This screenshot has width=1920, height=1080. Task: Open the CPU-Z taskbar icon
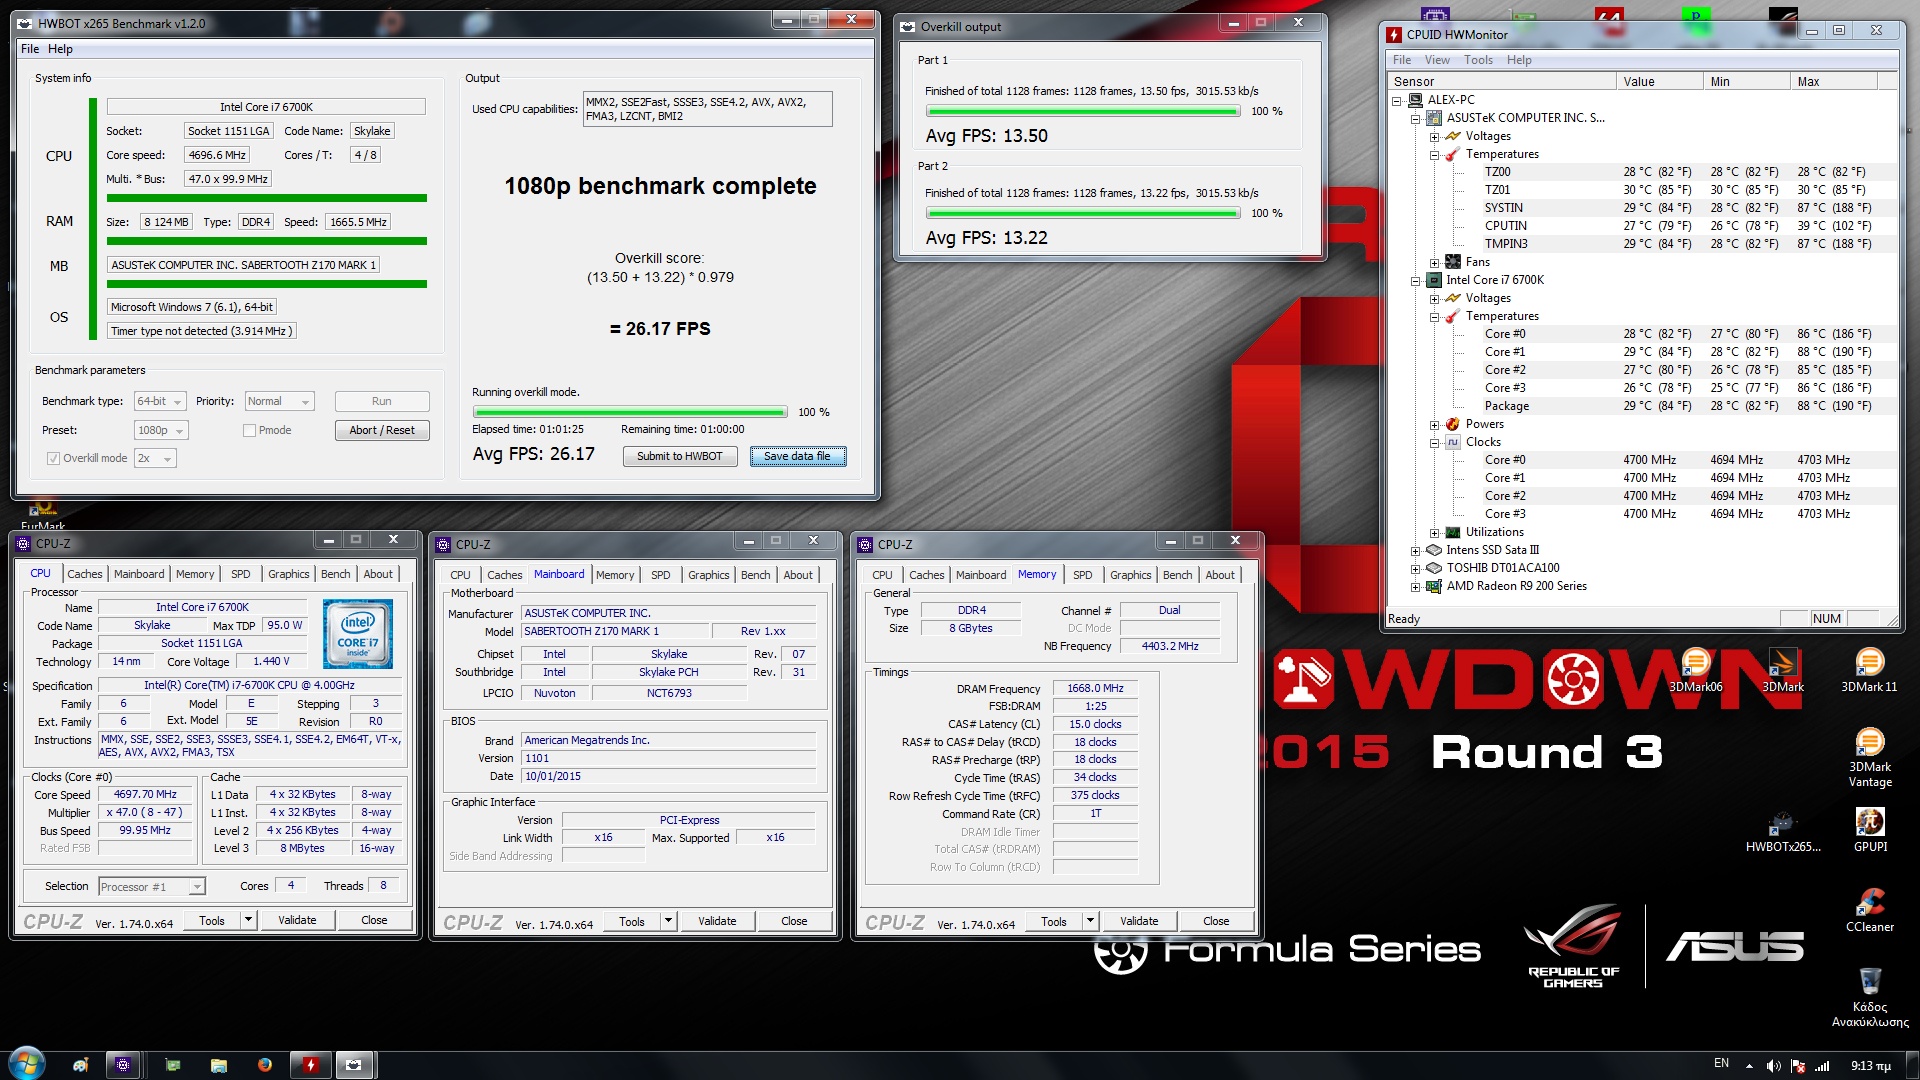coord(123,1065)
